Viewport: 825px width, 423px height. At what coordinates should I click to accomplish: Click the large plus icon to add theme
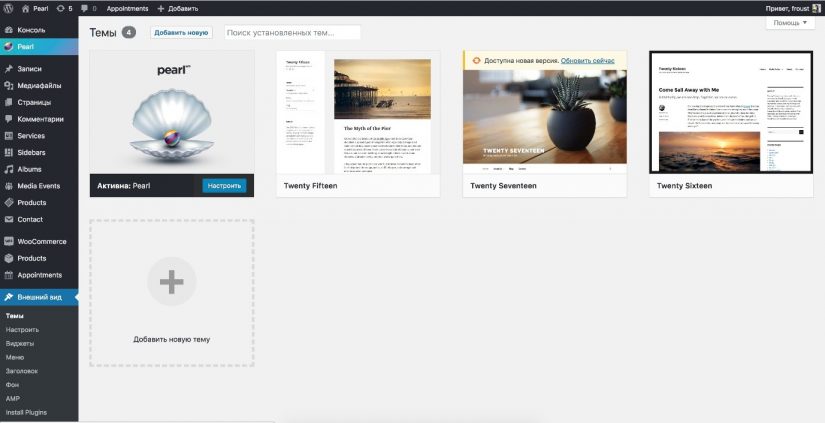[172, 282]
